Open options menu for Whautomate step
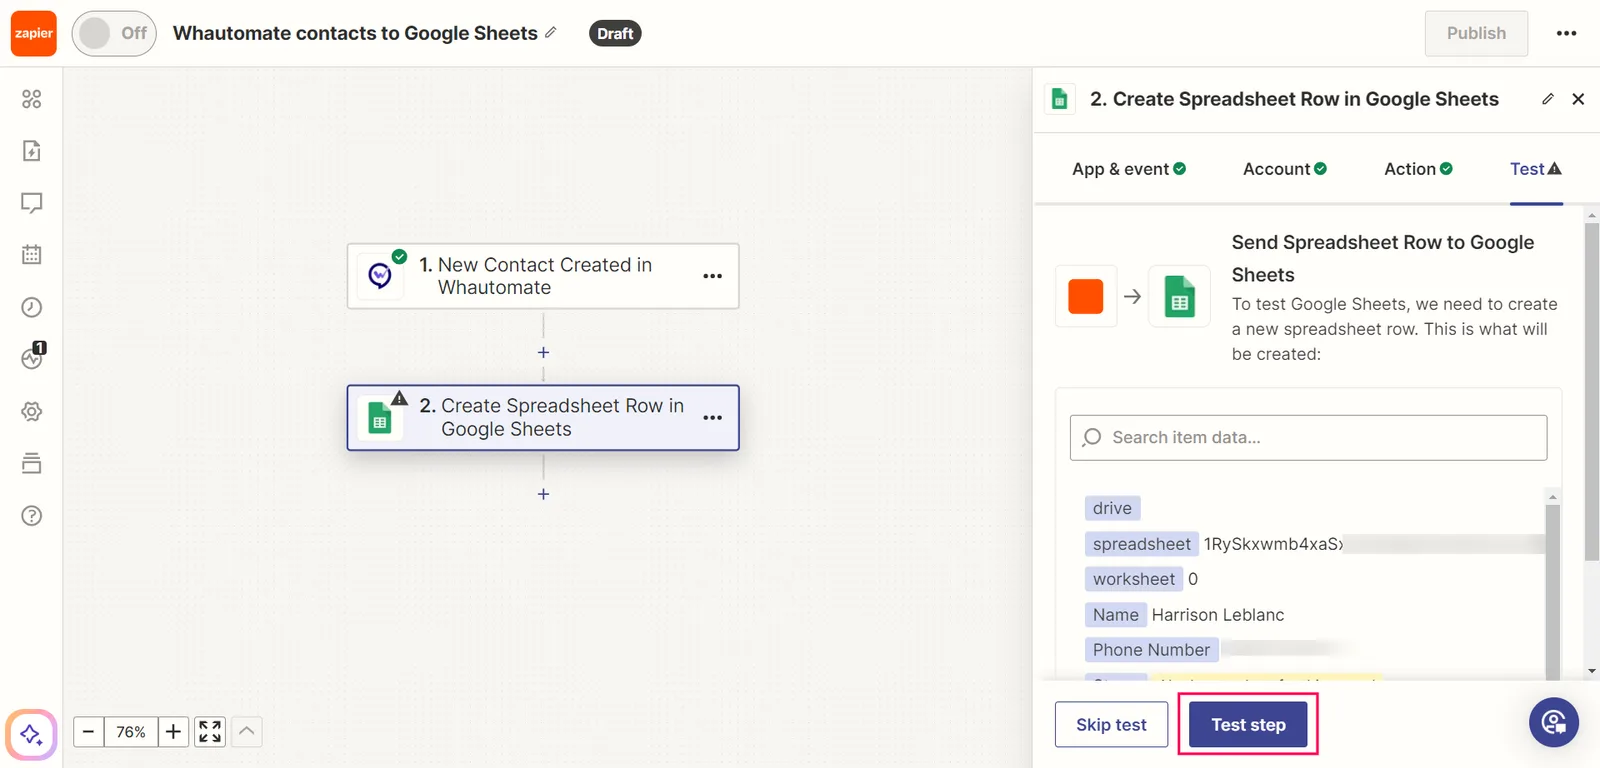Image resolution: width=1600 pixels, height=768 pixels. click(713, 276)
